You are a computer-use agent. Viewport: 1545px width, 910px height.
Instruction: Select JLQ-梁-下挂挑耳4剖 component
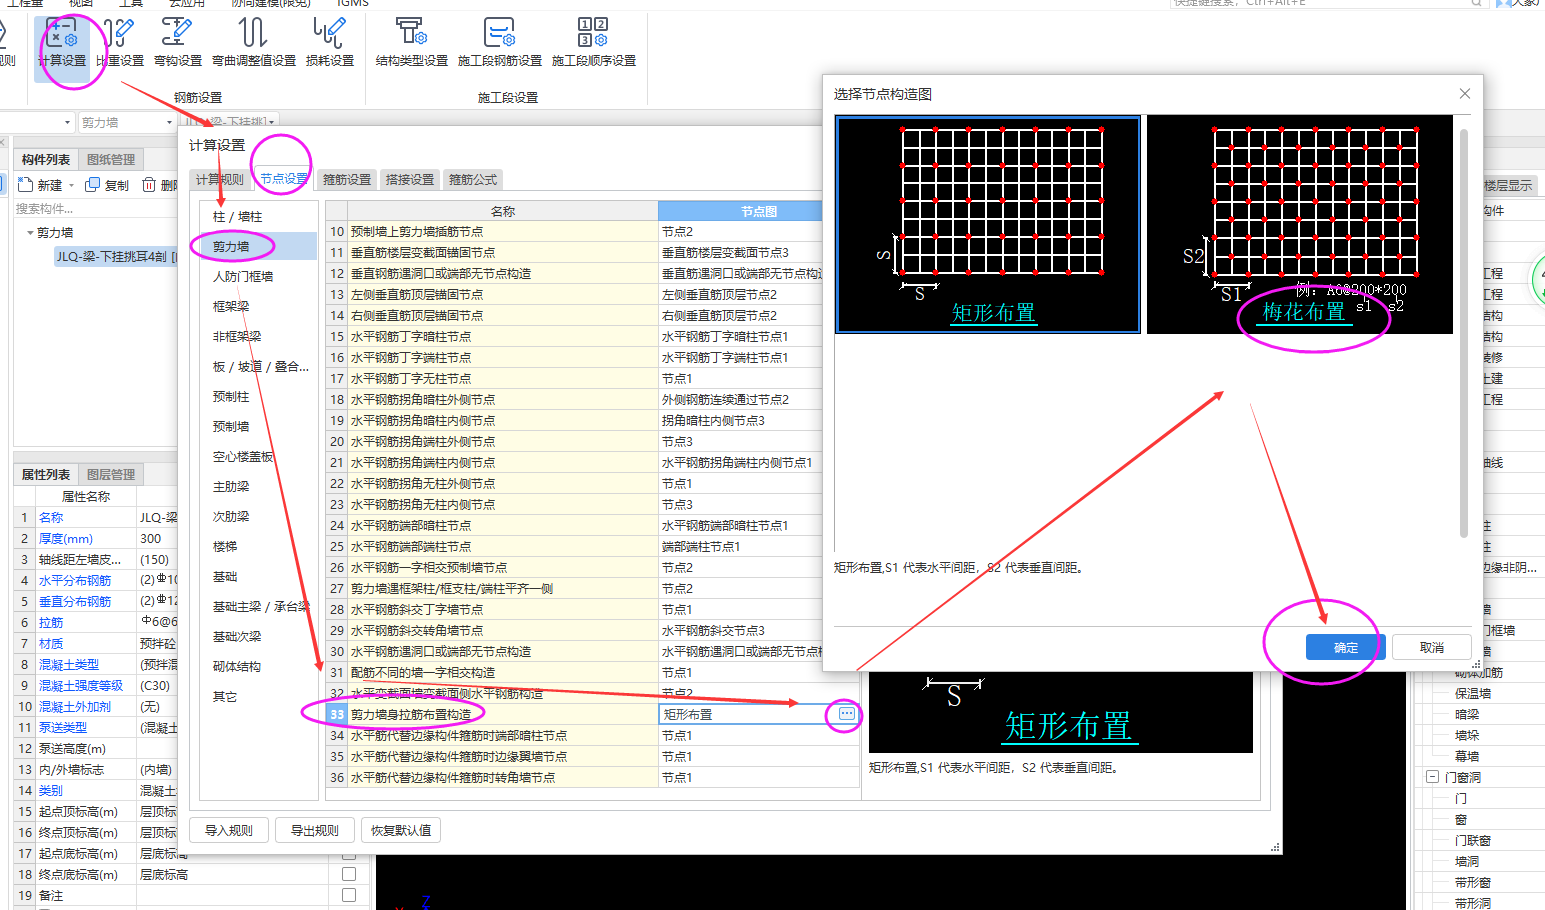tap(116, 257)
